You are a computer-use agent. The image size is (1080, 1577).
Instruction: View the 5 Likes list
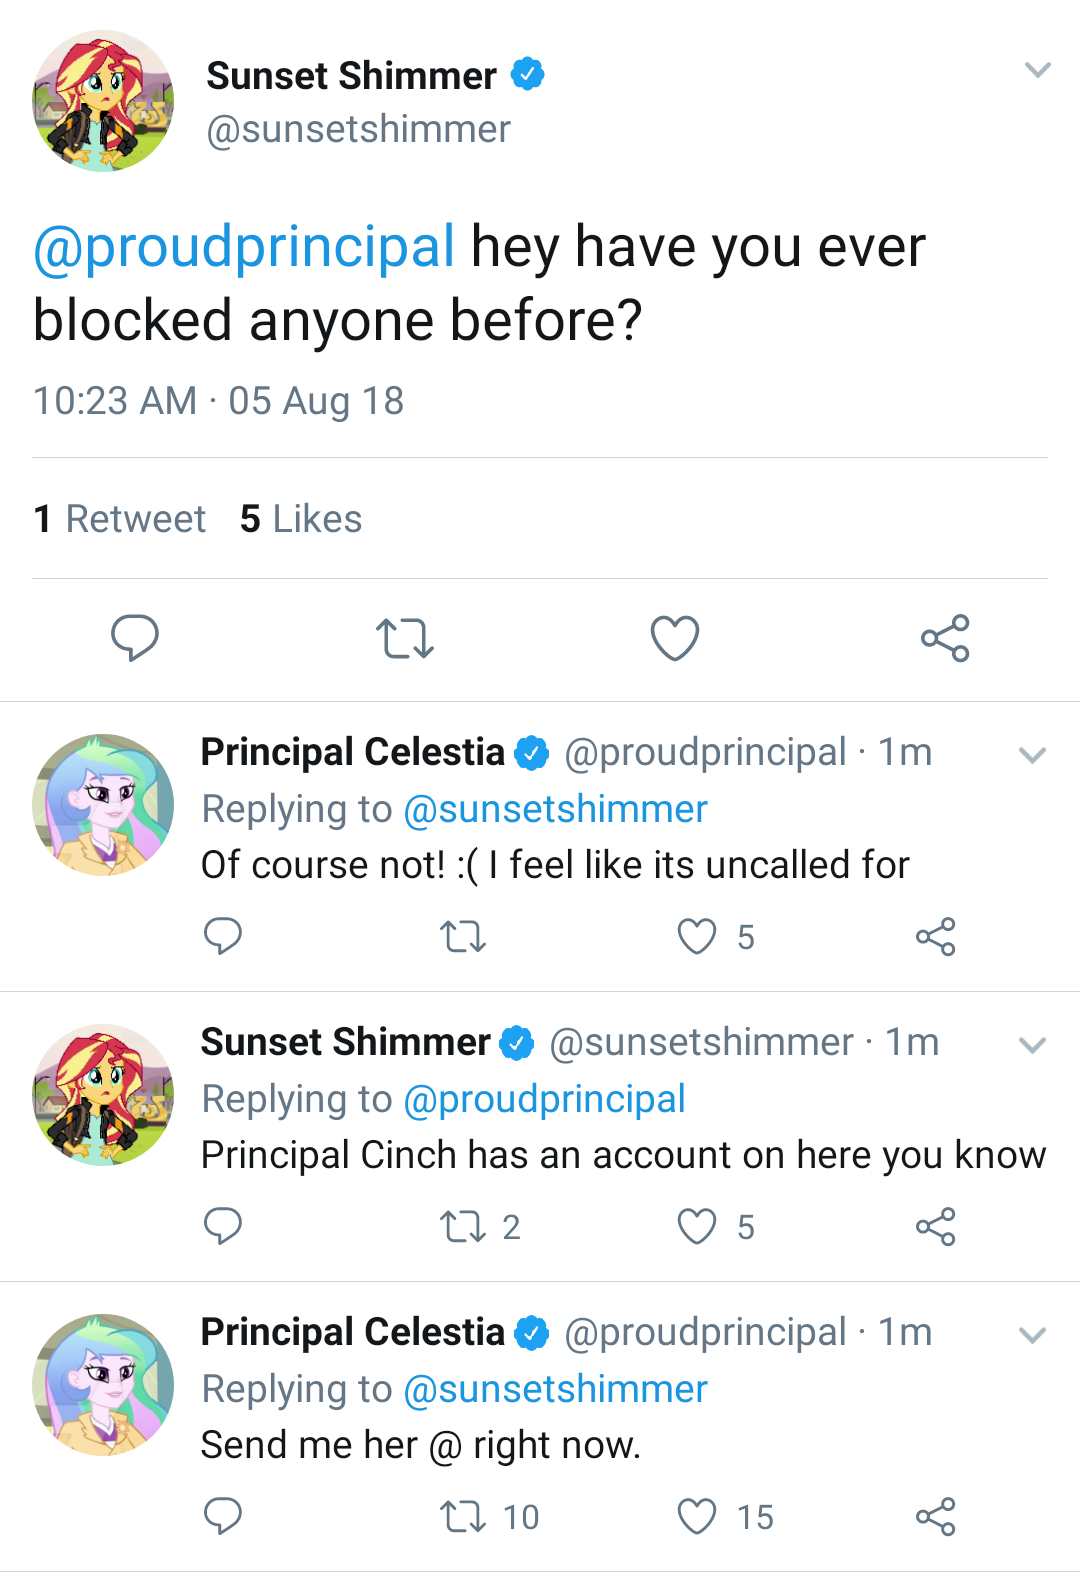301,519
